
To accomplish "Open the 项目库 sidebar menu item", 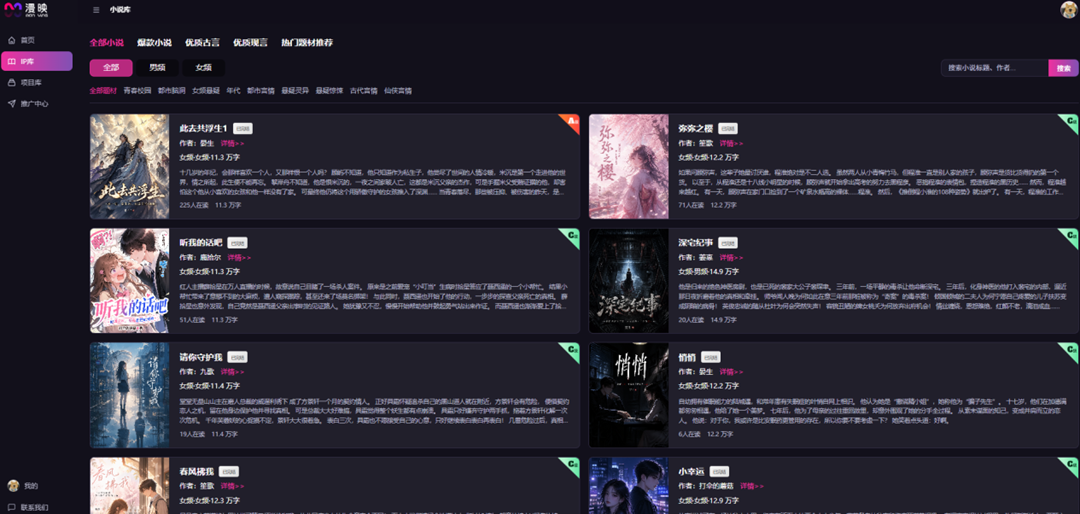I will pos(37,82).
